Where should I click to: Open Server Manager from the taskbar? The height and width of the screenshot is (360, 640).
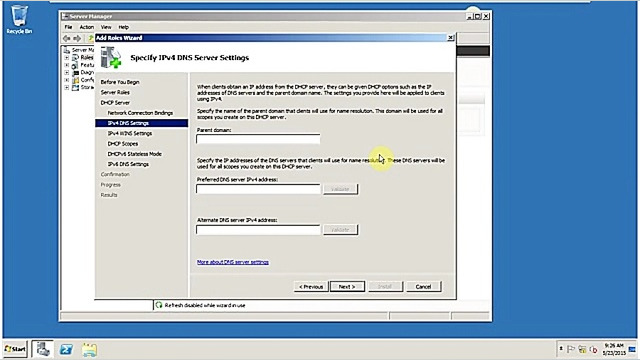[42, 349]
